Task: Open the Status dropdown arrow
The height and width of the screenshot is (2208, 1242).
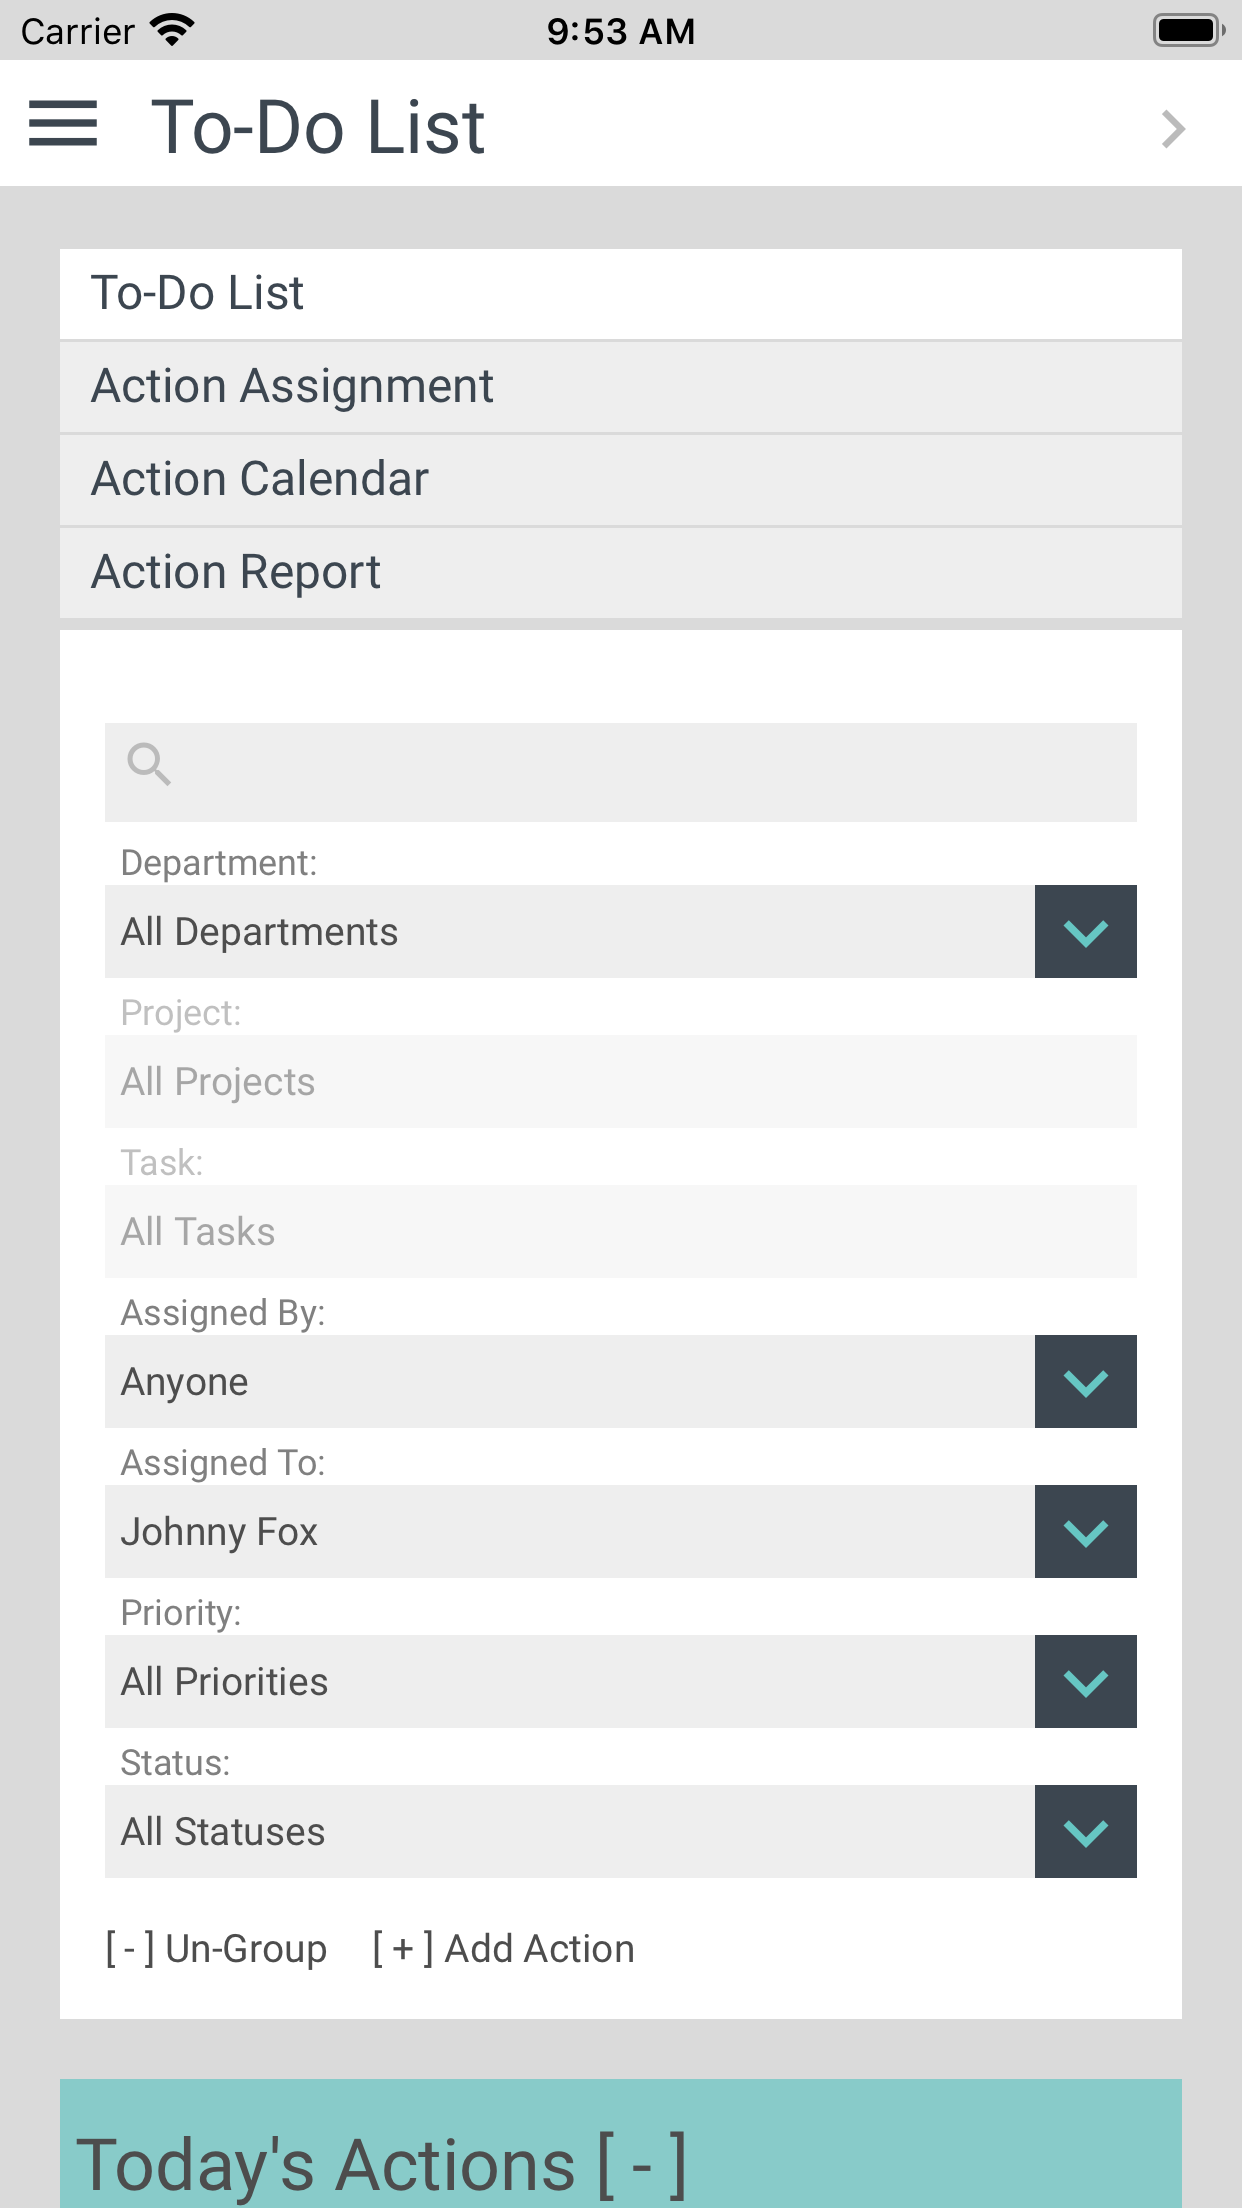Action: coord(1085,1832)
